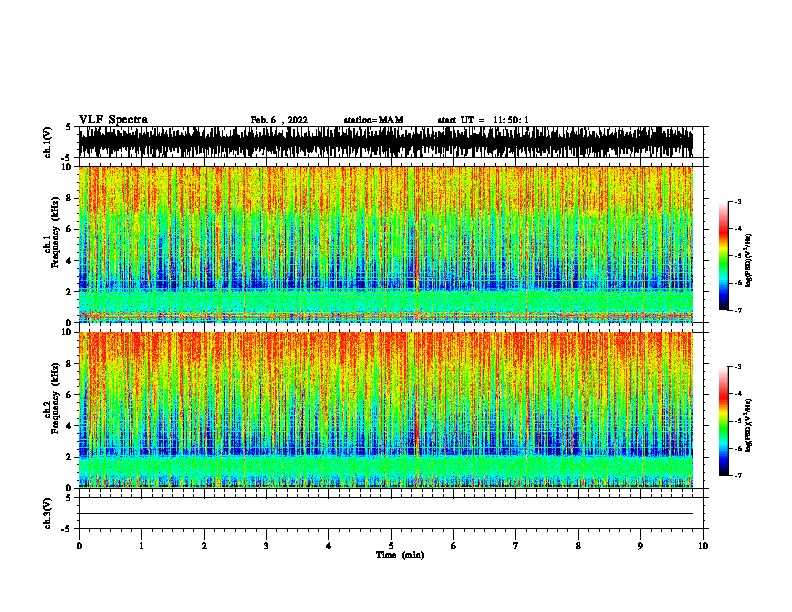
Task: Click the 'start UT = 11:50: 1' label
Action: click(x=483, y=120)
